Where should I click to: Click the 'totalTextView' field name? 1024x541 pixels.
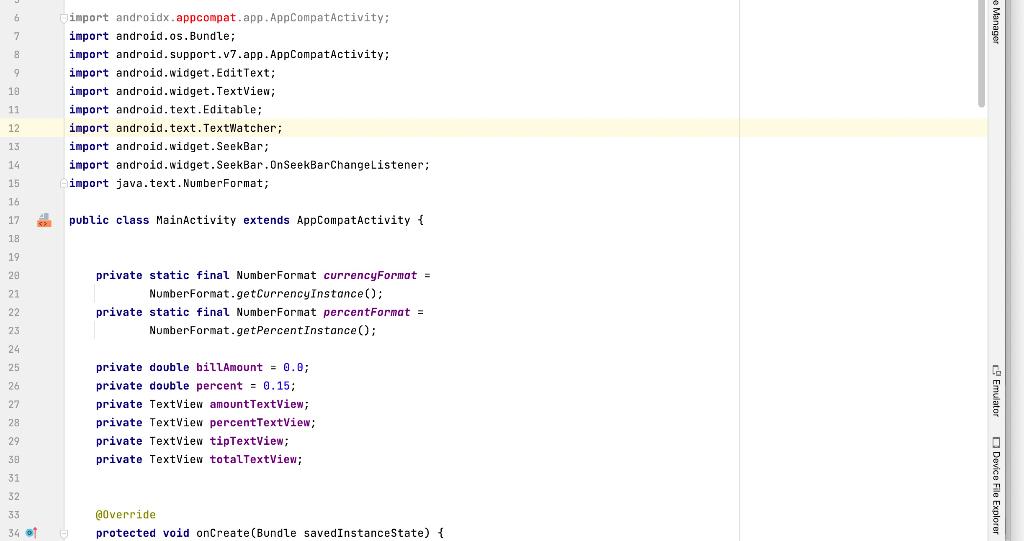coord(253,459)
